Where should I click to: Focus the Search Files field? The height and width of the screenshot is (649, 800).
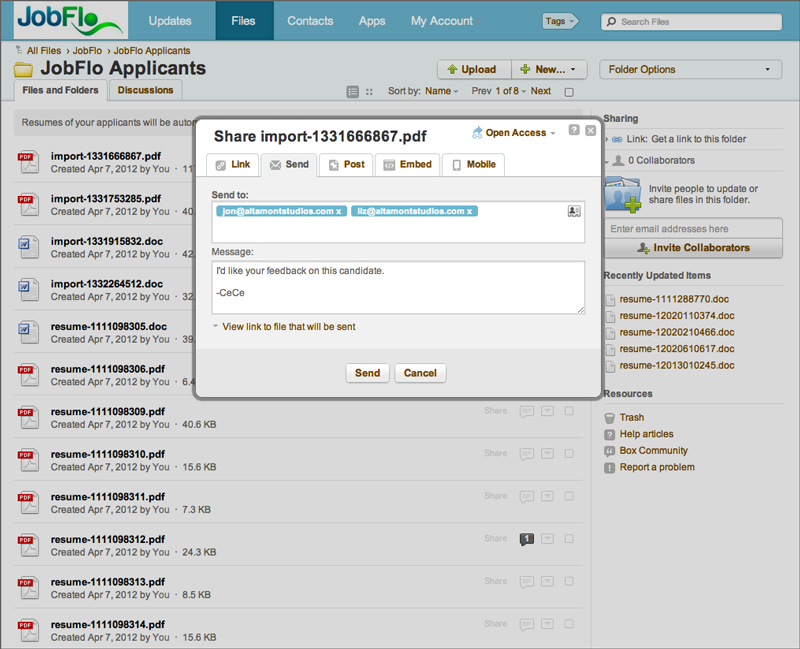coord(691,21)
